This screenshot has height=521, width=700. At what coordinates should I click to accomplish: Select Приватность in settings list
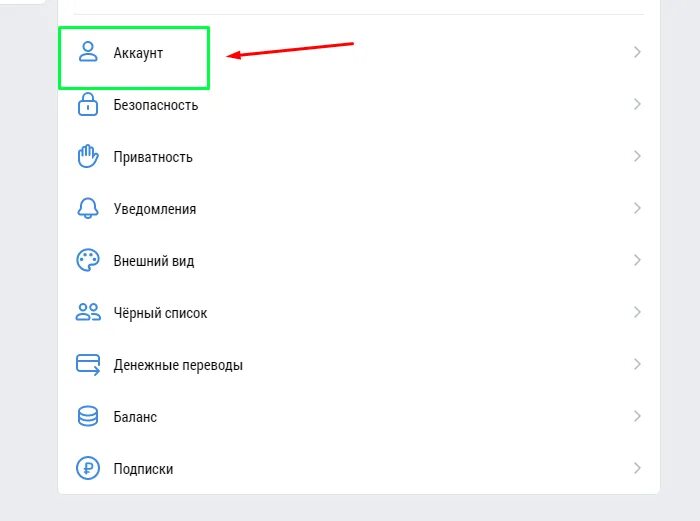(153, 157)
